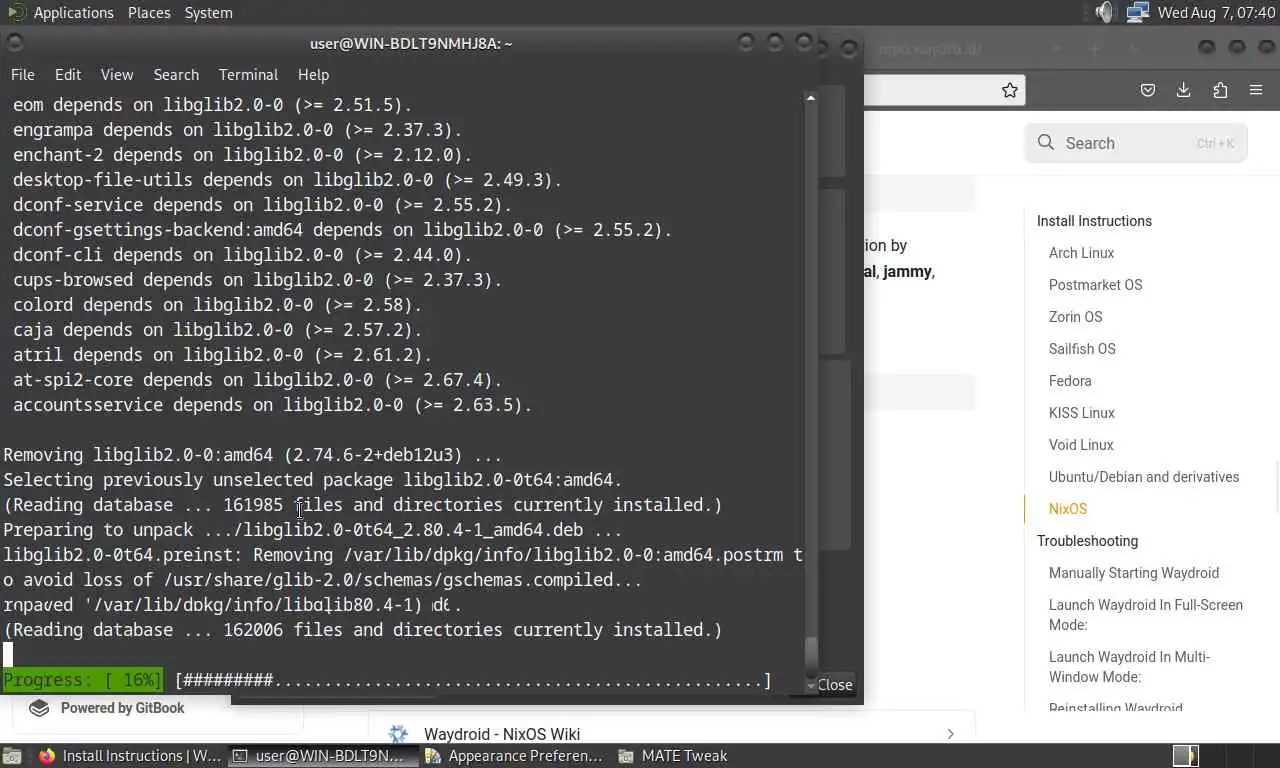The width and height of the screenshot is (1280, 768).
Task: Open the Arch Linux sidebar link
Action: [x=1081, y=253]
